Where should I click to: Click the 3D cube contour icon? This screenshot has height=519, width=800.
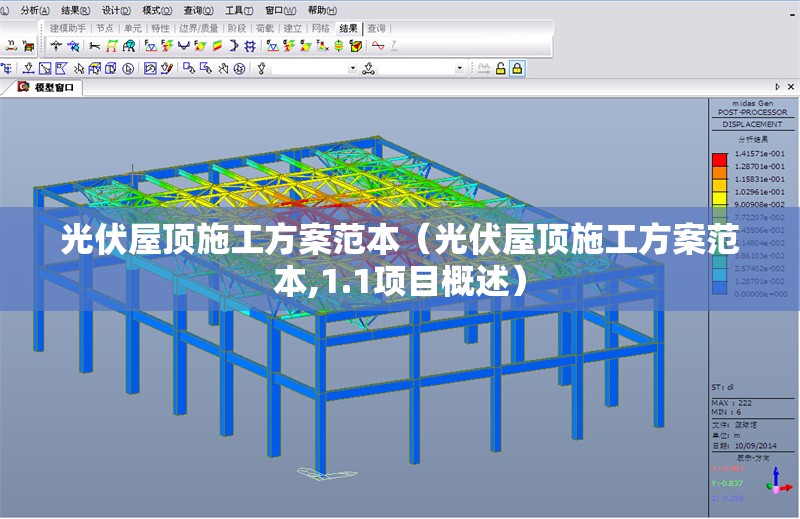point(355,46)
